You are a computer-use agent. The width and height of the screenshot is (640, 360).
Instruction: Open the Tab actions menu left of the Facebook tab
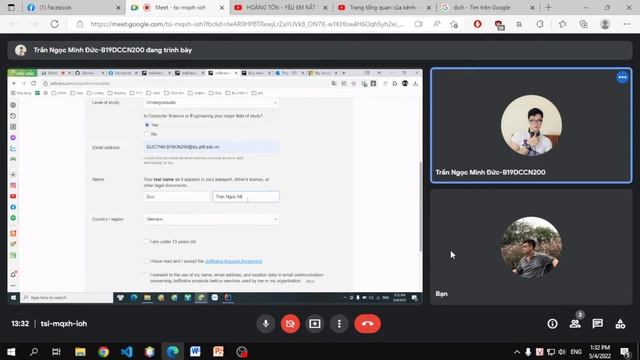coord(11,7)
